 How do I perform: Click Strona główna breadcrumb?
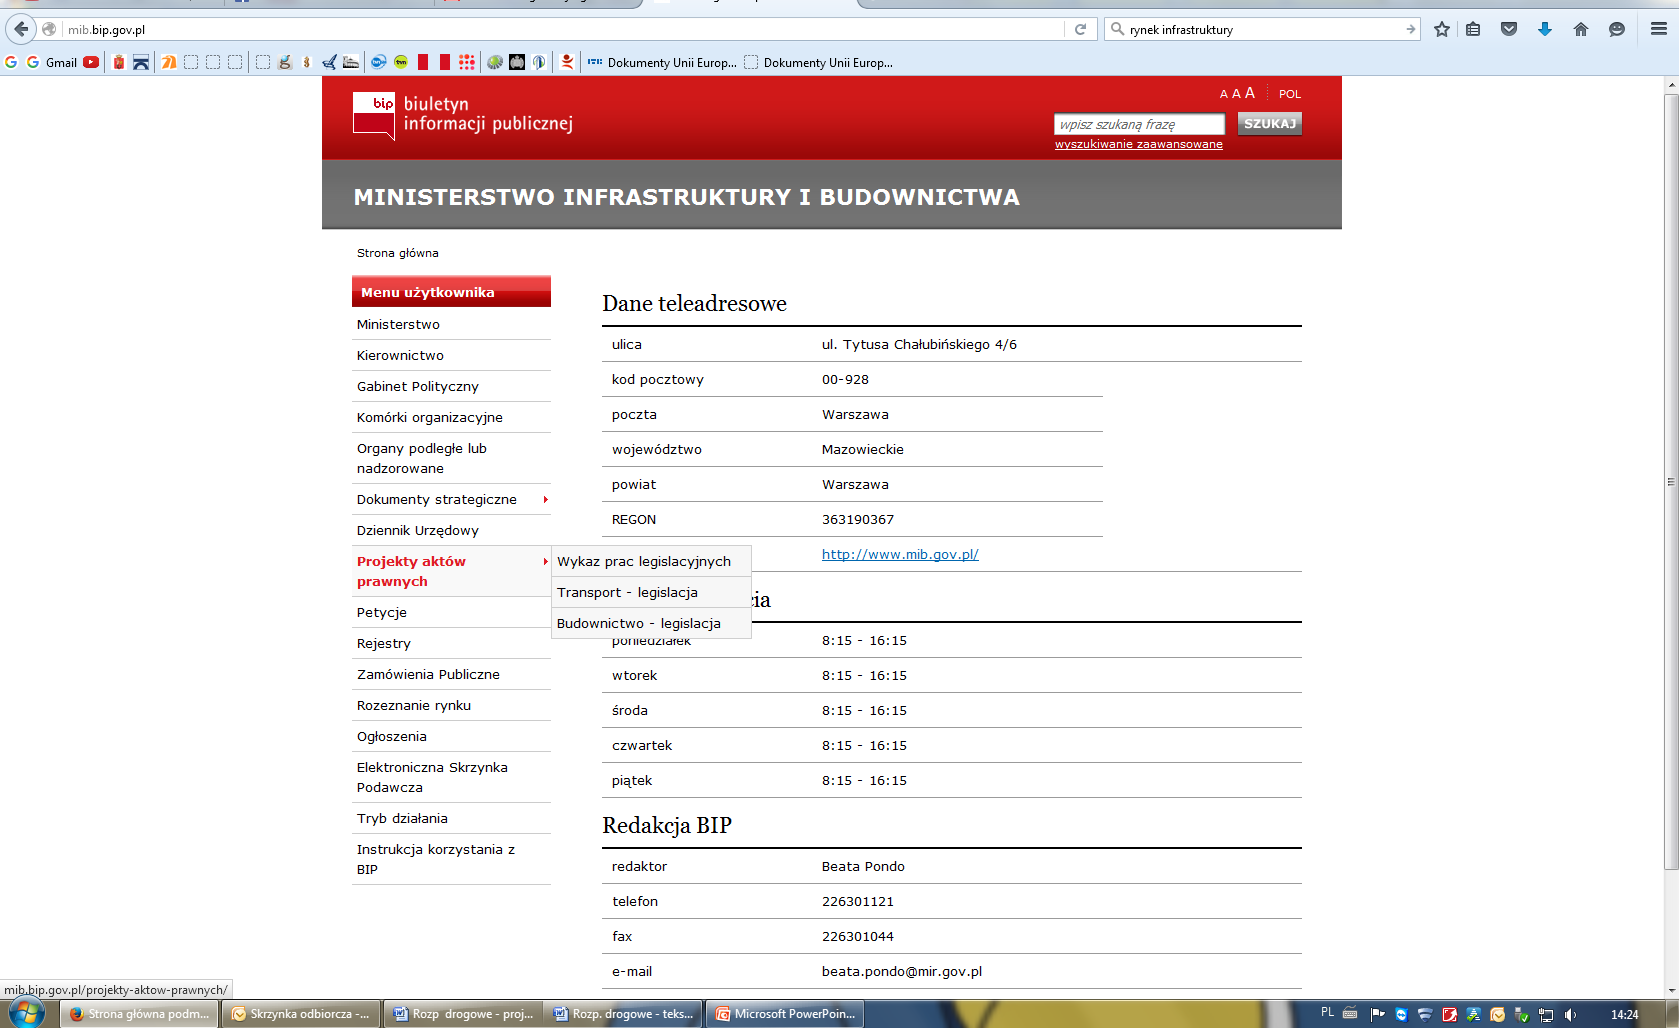pos(398,253)
